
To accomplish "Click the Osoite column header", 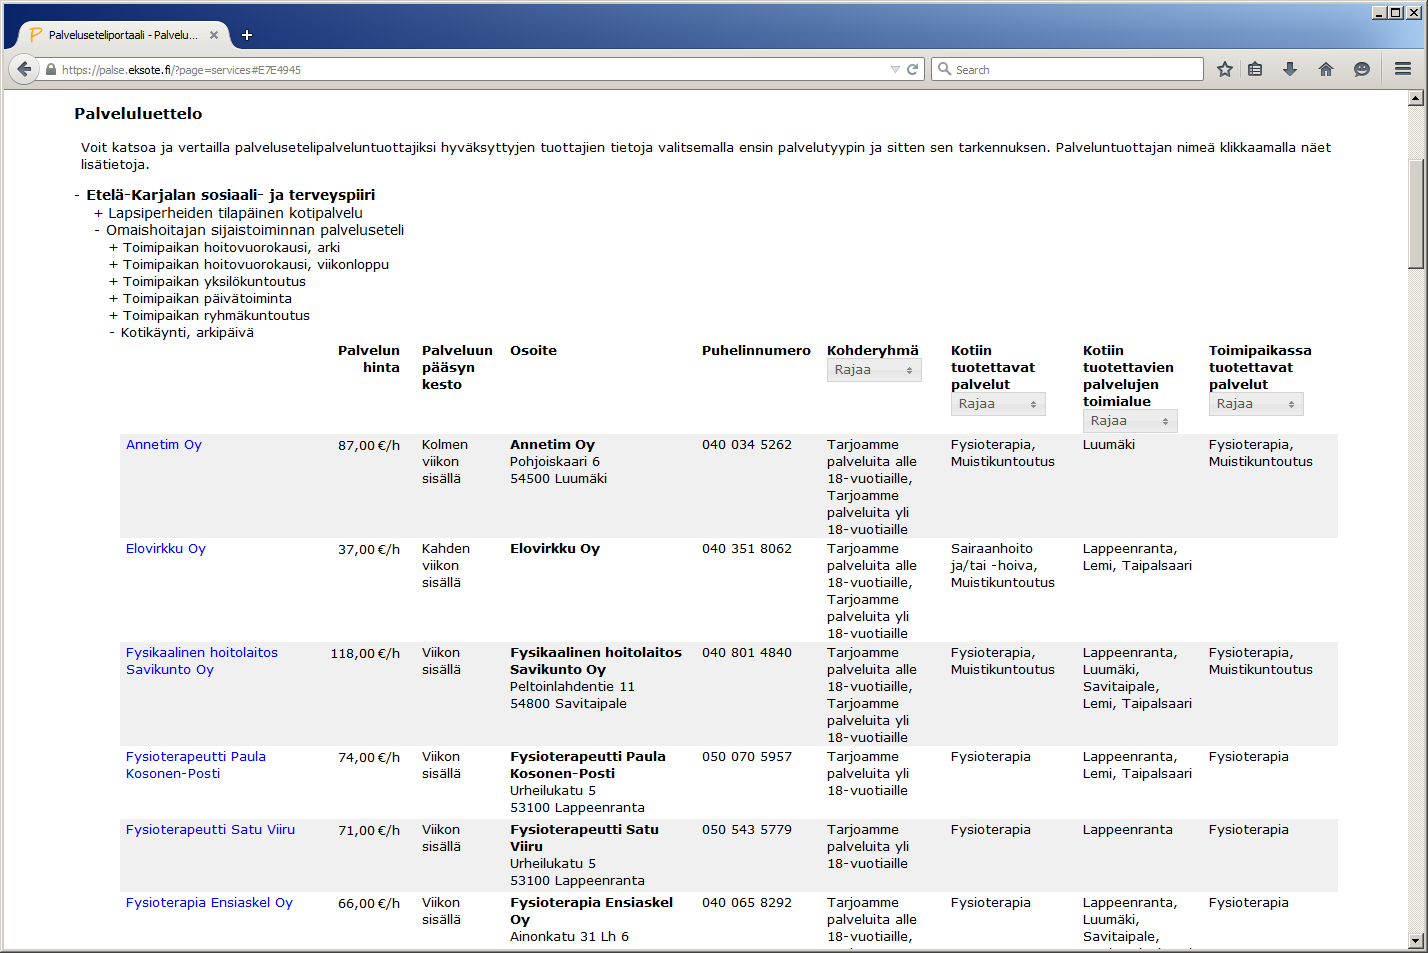I will 534,351.
